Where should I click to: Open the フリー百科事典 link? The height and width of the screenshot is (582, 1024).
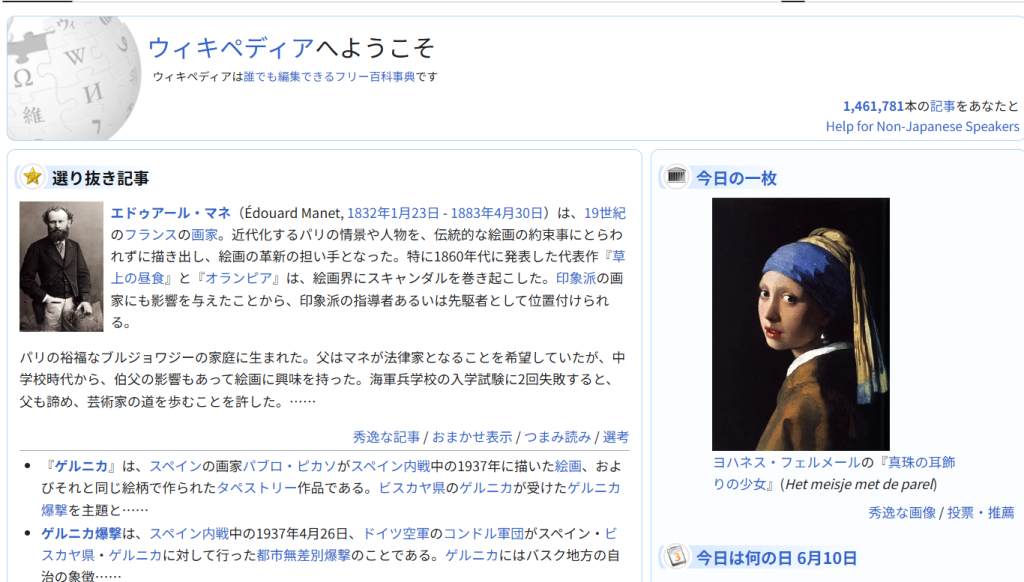[x=375, y=76]
